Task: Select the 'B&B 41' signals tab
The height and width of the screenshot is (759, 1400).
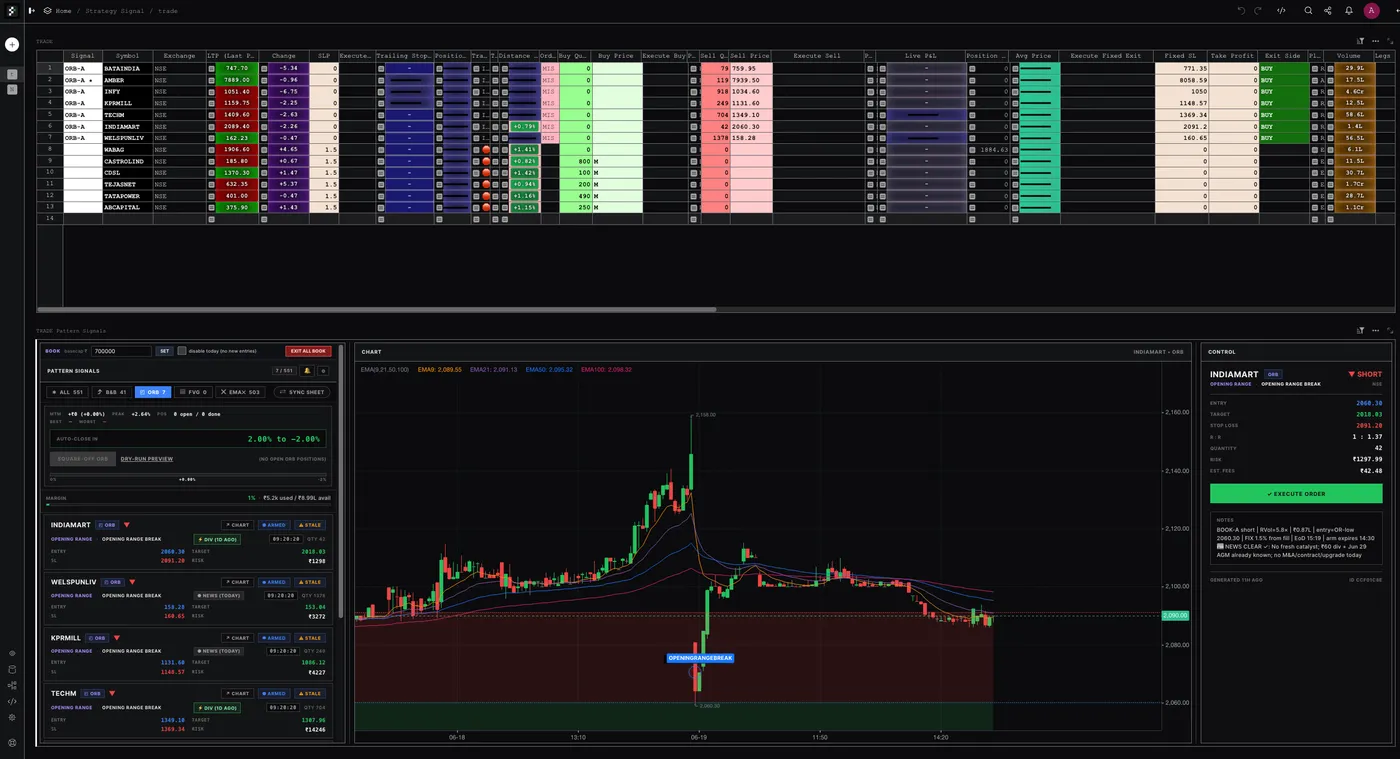Action: click(111, 392)
